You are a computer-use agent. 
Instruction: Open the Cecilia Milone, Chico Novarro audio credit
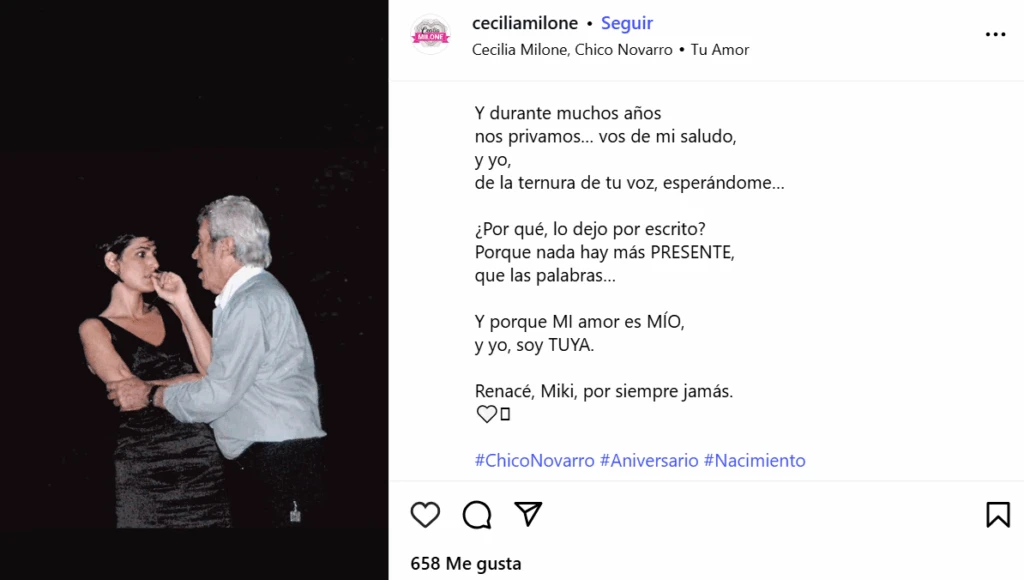572,50
